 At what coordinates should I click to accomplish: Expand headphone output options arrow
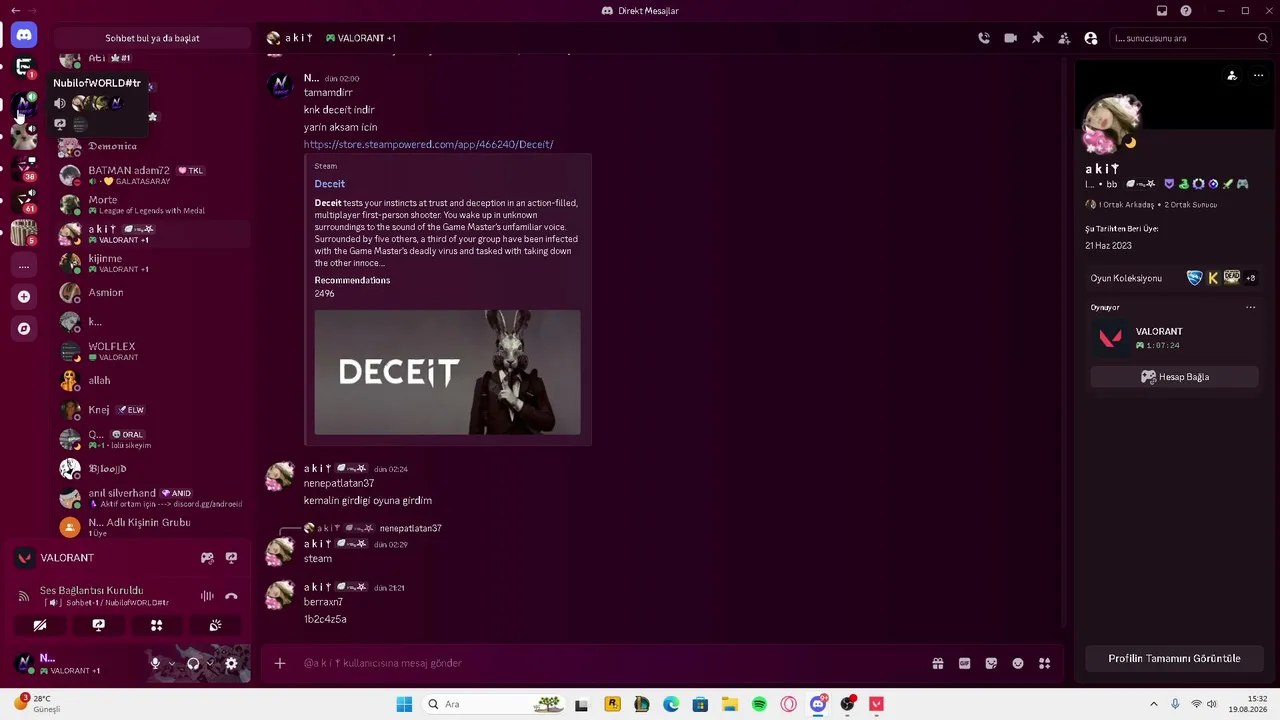[x=209, y=663]
